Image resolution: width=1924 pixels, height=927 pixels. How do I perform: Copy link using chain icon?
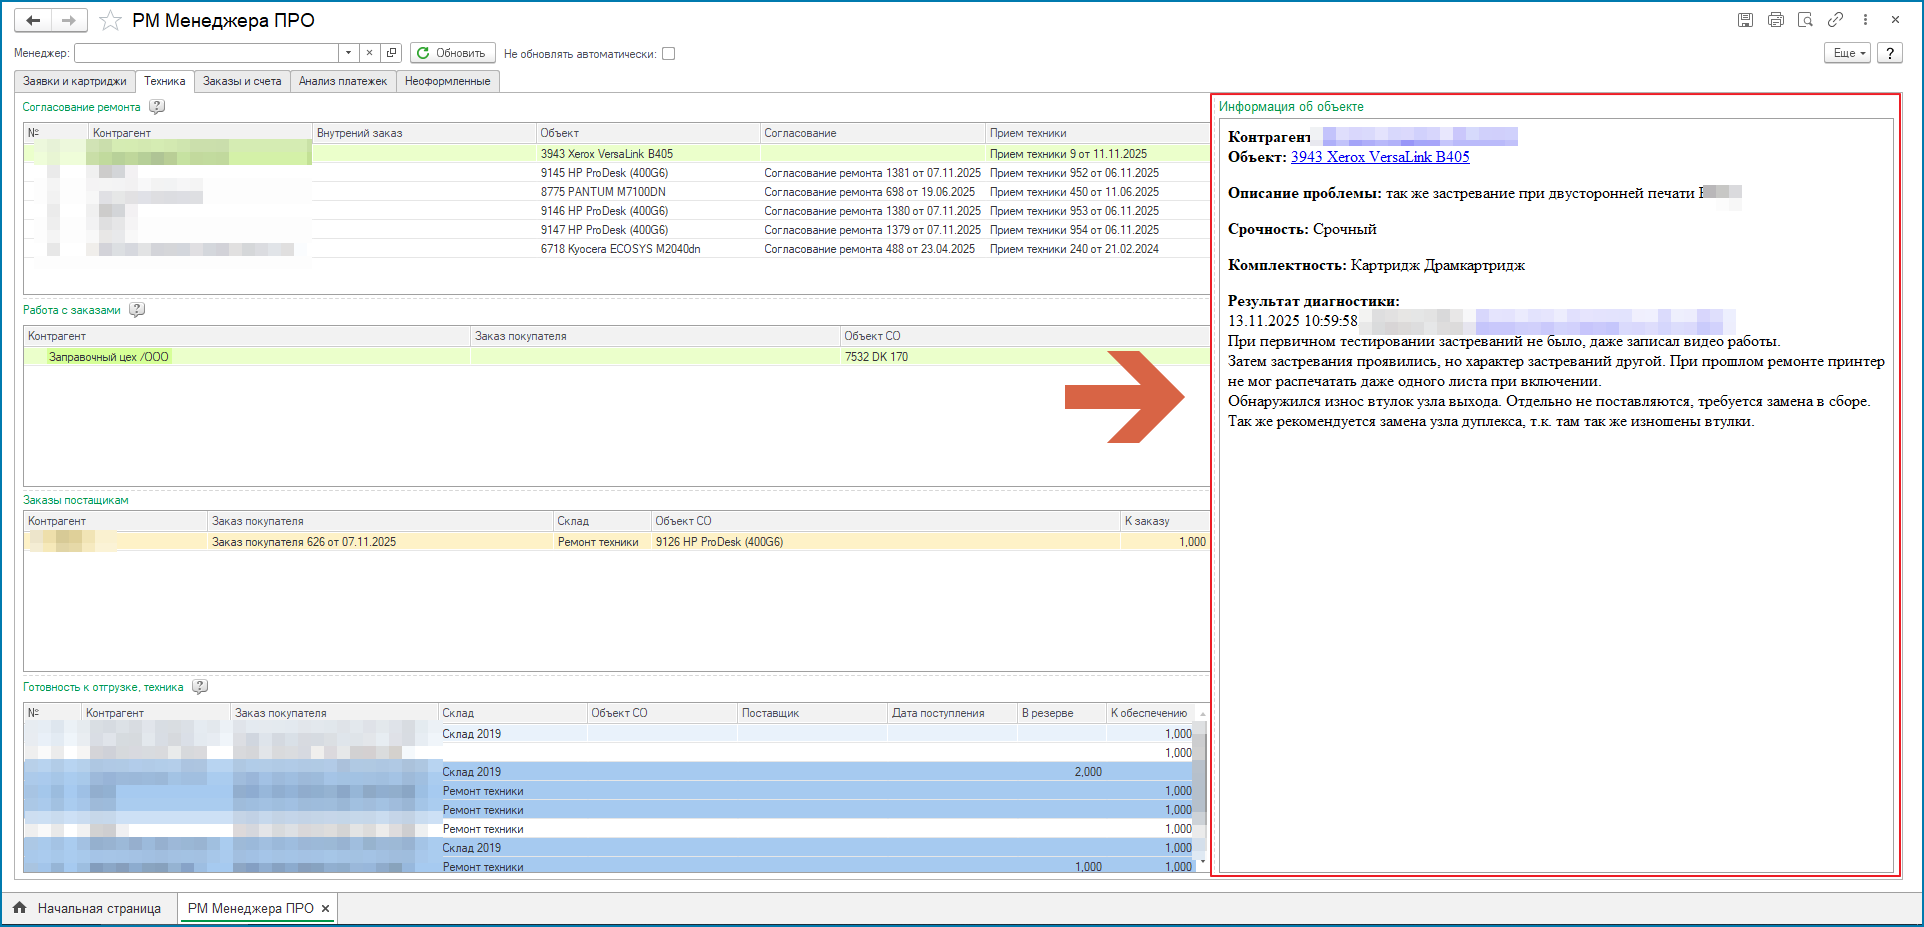pyautogui.click(x=1835, y=20)
